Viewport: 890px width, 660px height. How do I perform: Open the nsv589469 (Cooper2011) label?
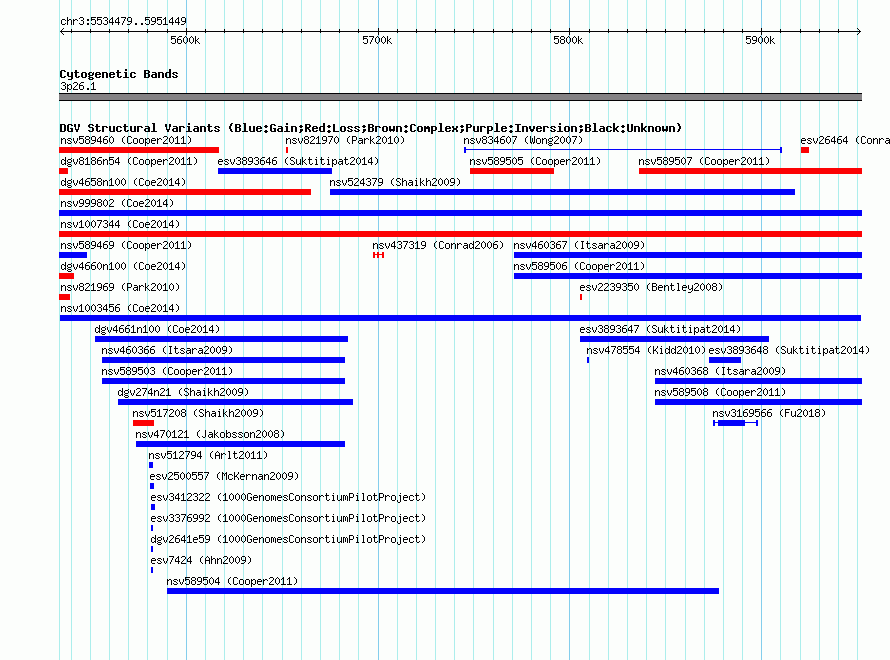click(126, 245)
